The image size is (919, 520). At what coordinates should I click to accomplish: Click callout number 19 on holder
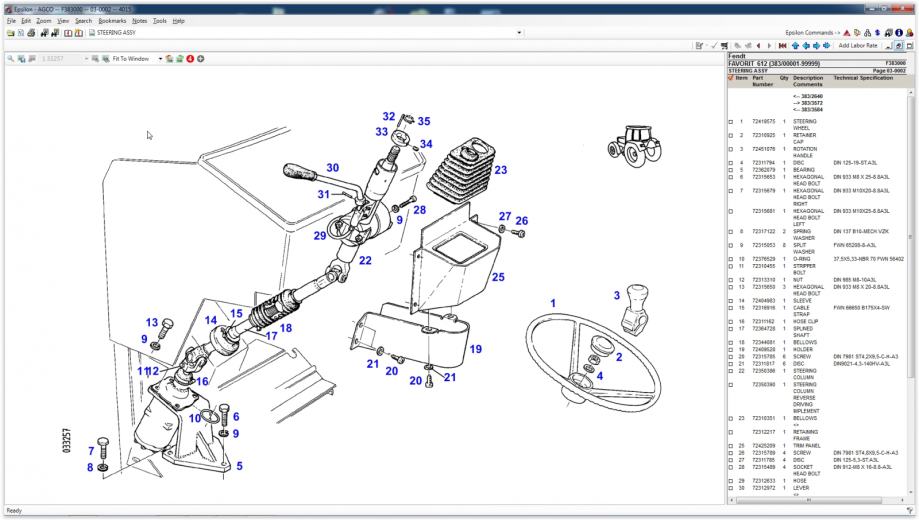[x=475, y=349]
